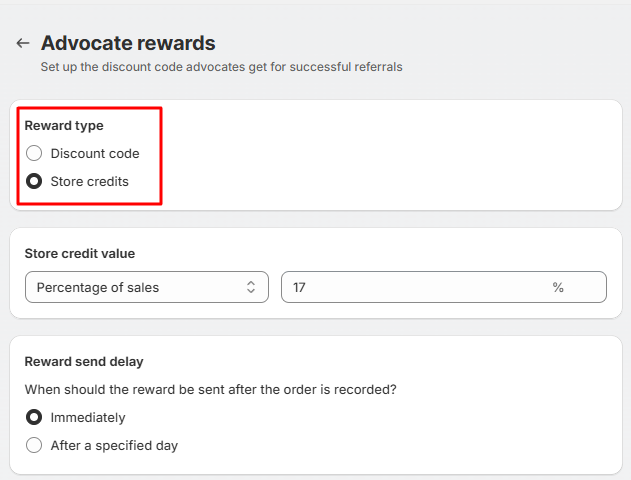Click the Advocate rewards page title
This screenshot has width=631, height=480.
[128, 43]
